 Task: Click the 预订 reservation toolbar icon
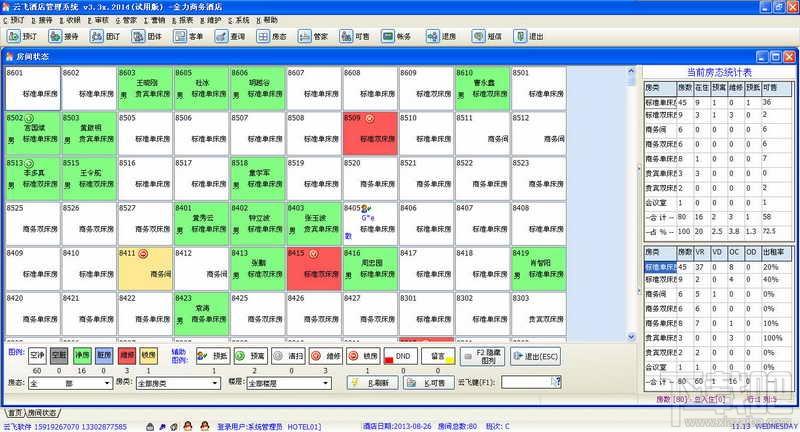click(x=22, y=36)
